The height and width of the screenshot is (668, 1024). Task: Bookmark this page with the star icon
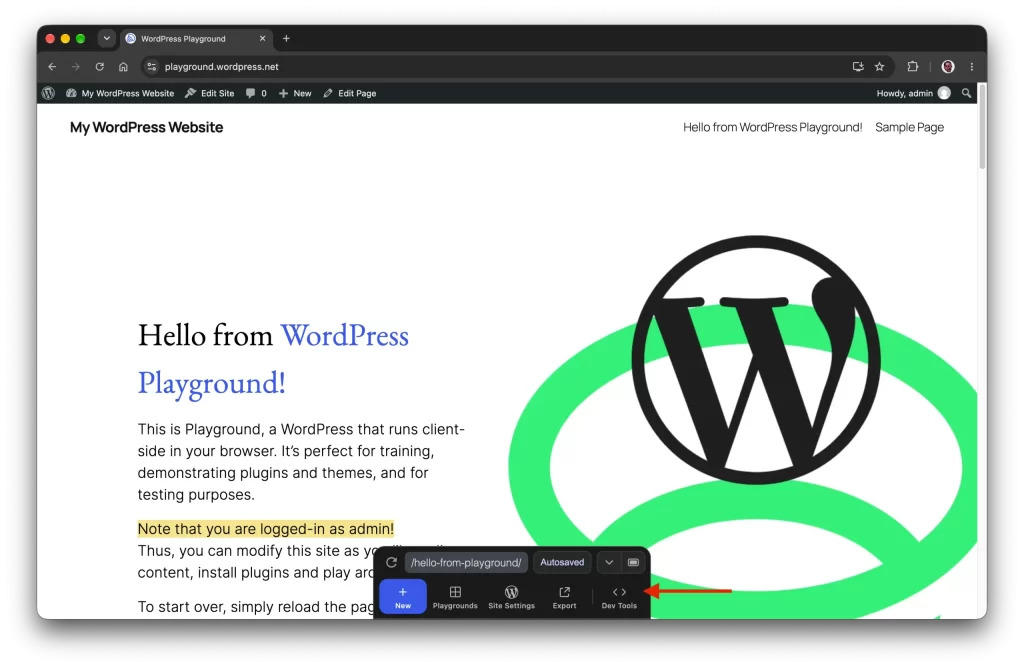pos(880,67)
